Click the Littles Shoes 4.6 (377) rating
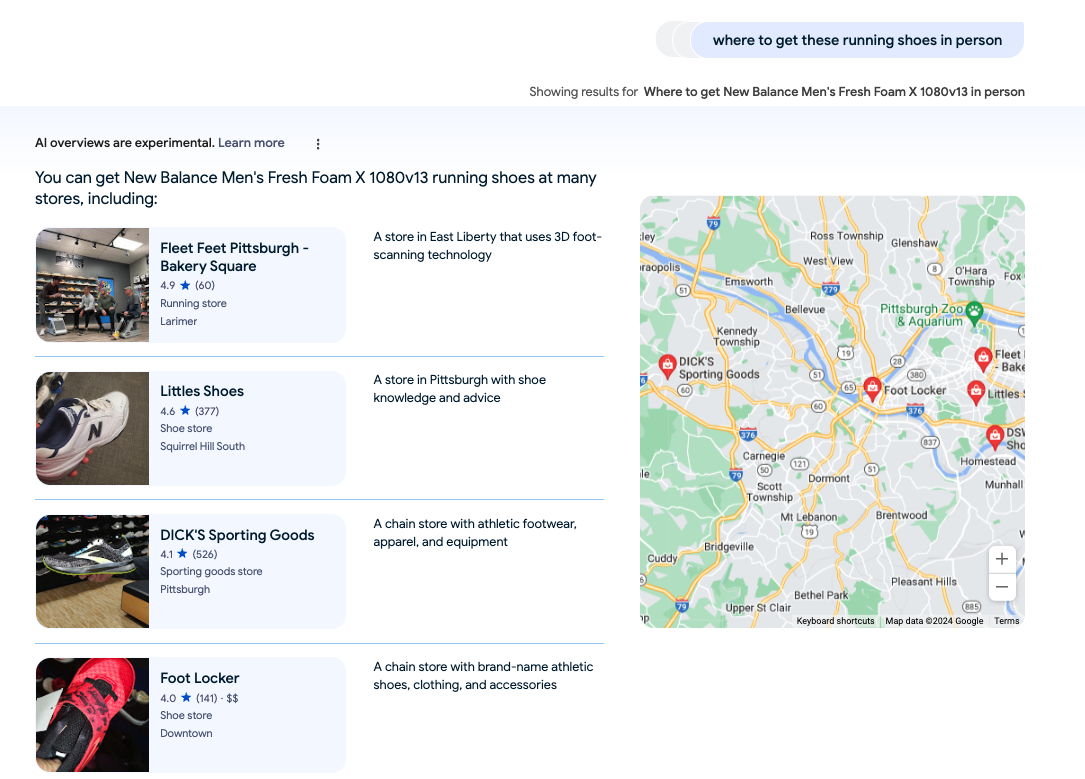The width and height of the screenshot is (1085, 779). 190,411
